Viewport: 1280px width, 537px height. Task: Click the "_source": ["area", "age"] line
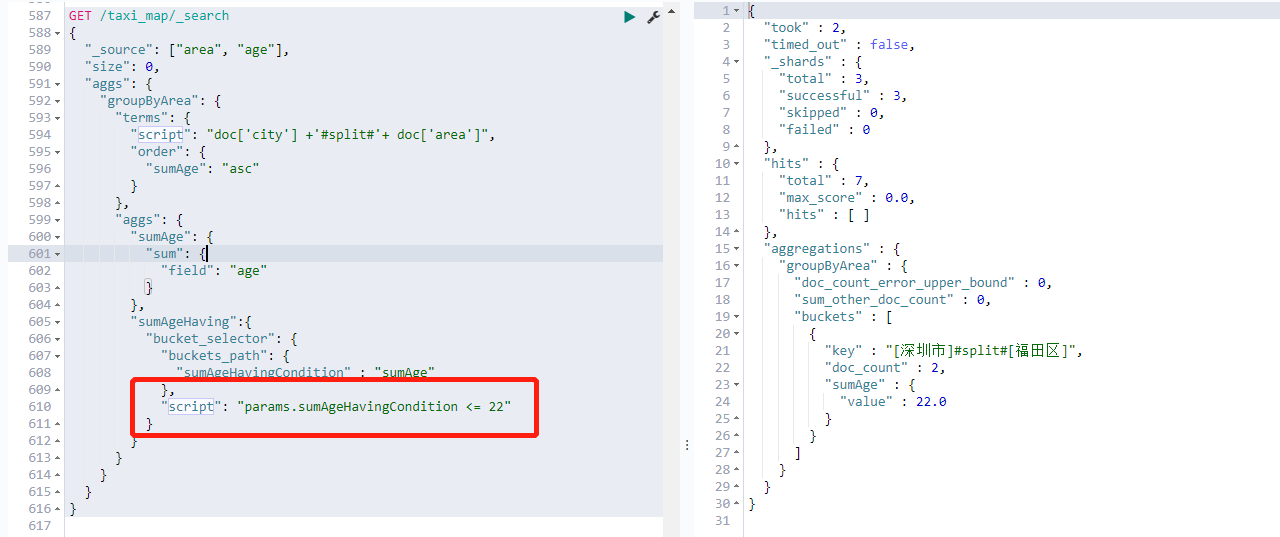[x=187, y=50]
